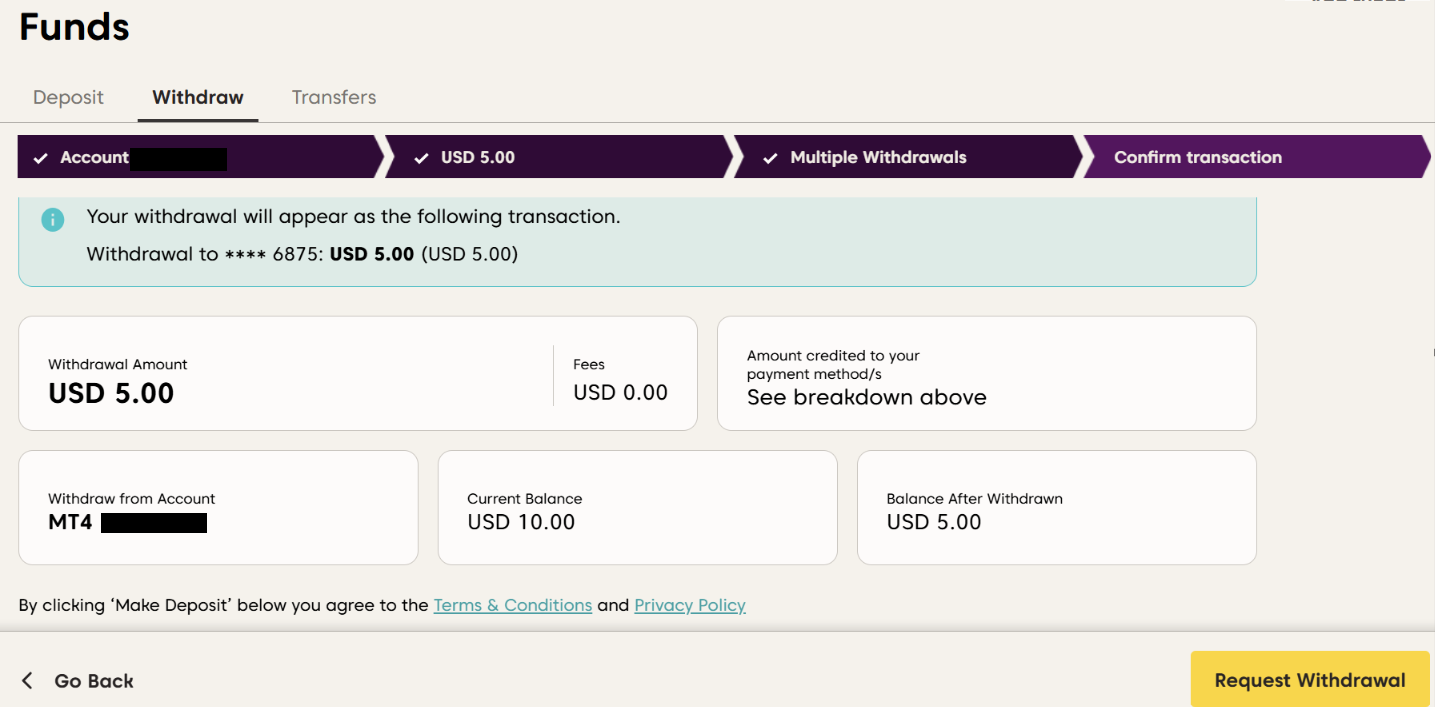
Task: Open the Privacy Policy link
Action: point(690,605)
